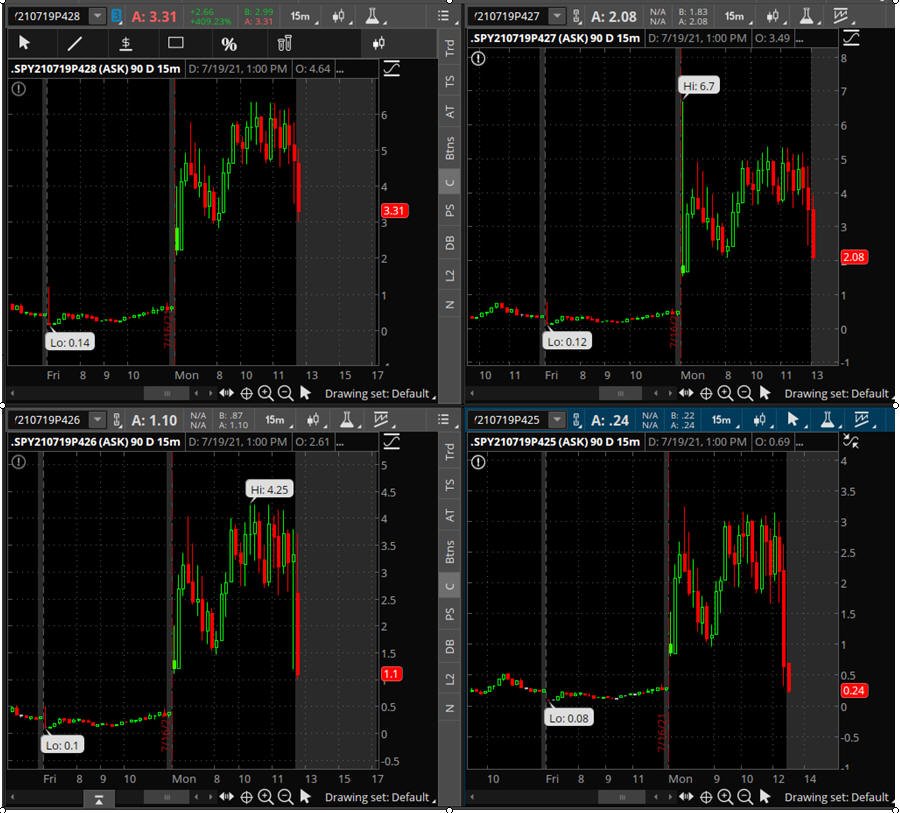The width and height of the screenshot is (900, 813).
Task: Click the A: 3.31 ask price in P428 header
Action: (154, 16)
